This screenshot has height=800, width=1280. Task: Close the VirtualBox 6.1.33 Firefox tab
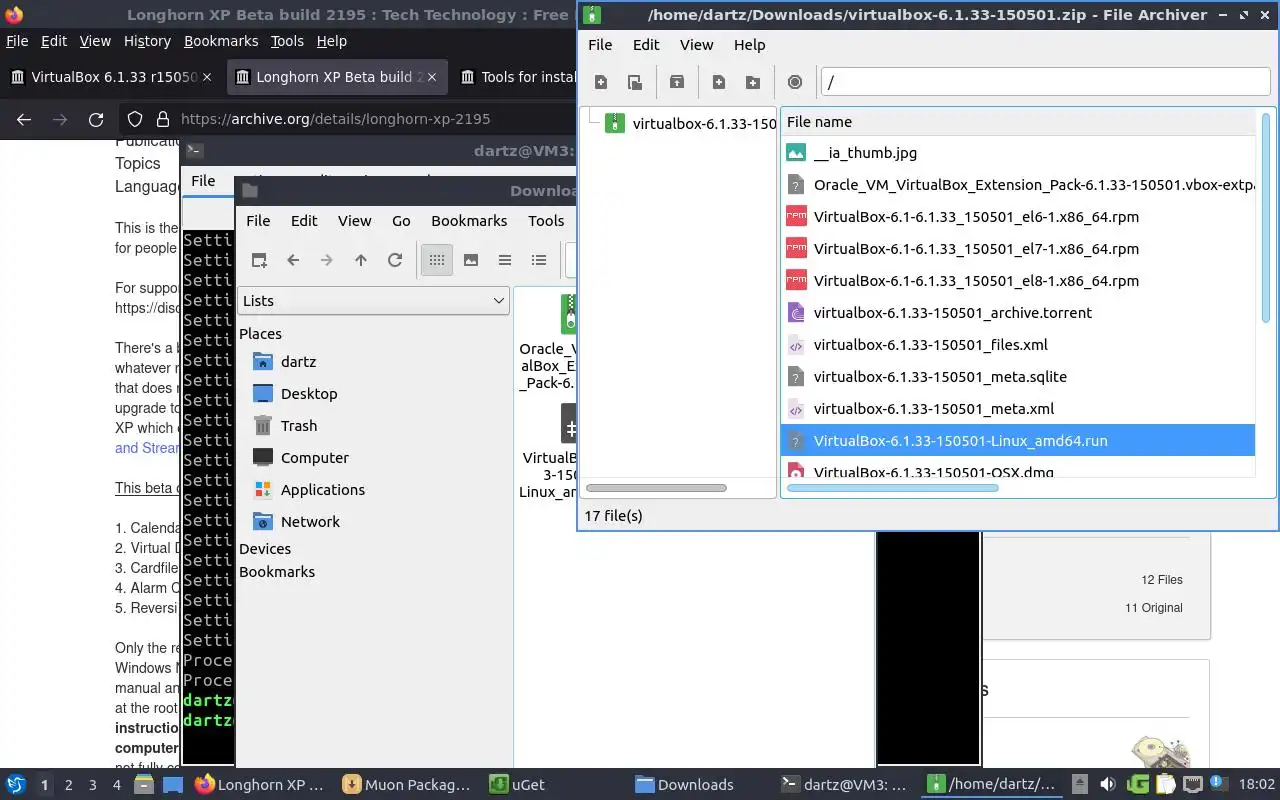tap(207, 77)
